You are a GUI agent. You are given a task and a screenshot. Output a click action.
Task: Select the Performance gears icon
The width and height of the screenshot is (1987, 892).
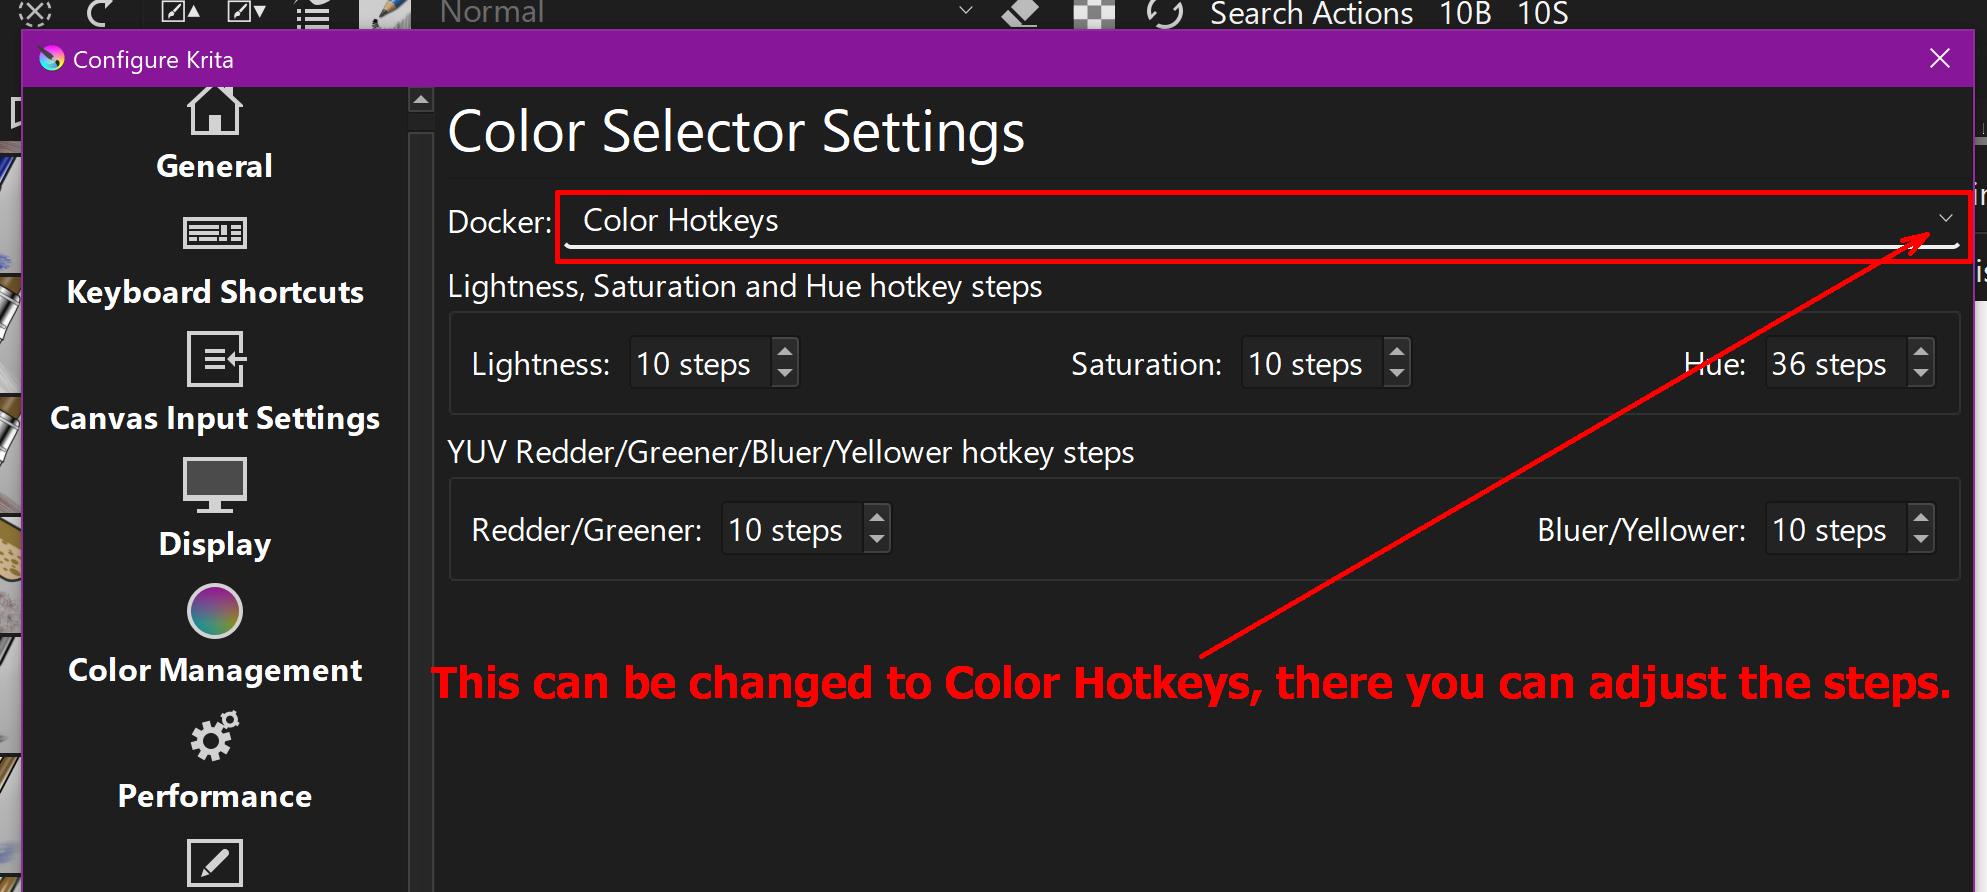coord(214,737)
